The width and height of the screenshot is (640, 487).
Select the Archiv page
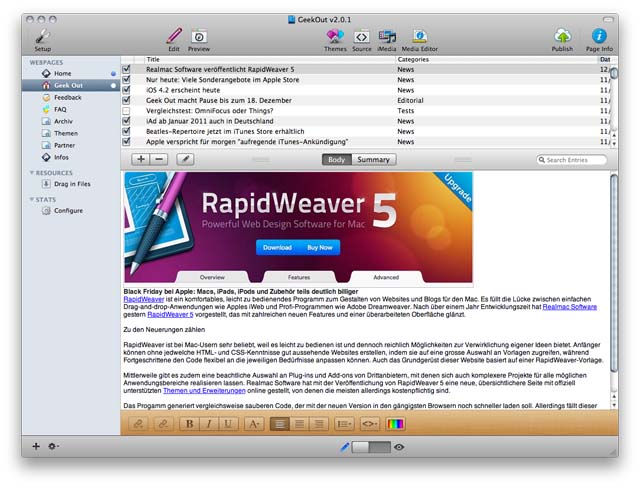(71, 121)
